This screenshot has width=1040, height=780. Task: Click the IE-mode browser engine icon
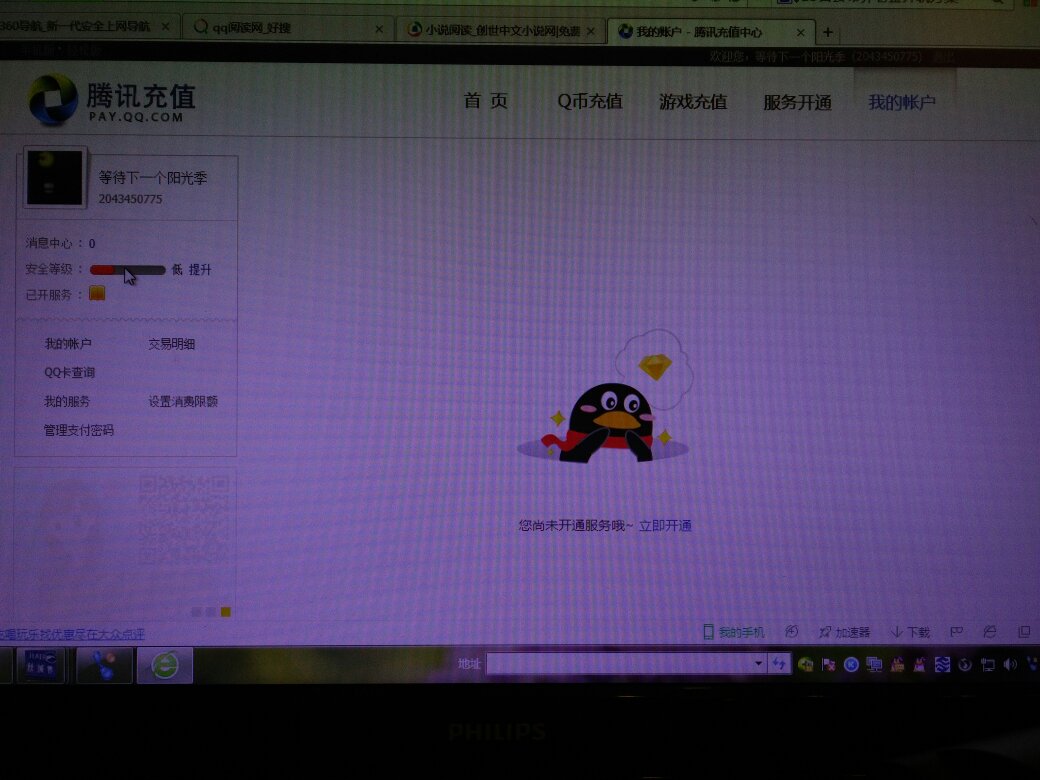tap(990, 631)
